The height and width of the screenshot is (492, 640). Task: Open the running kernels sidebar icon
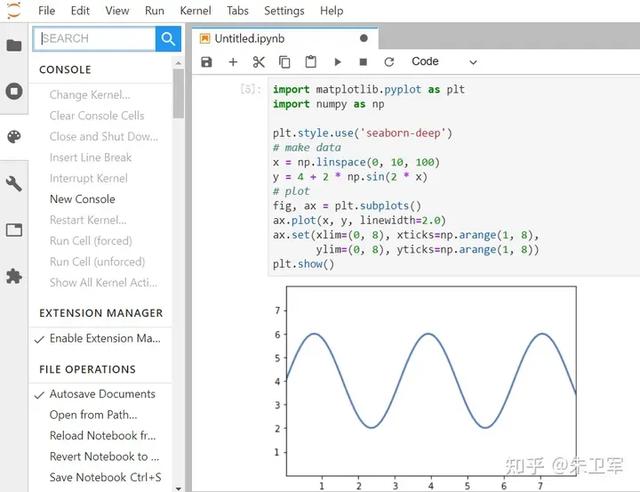tap(14, 91)
